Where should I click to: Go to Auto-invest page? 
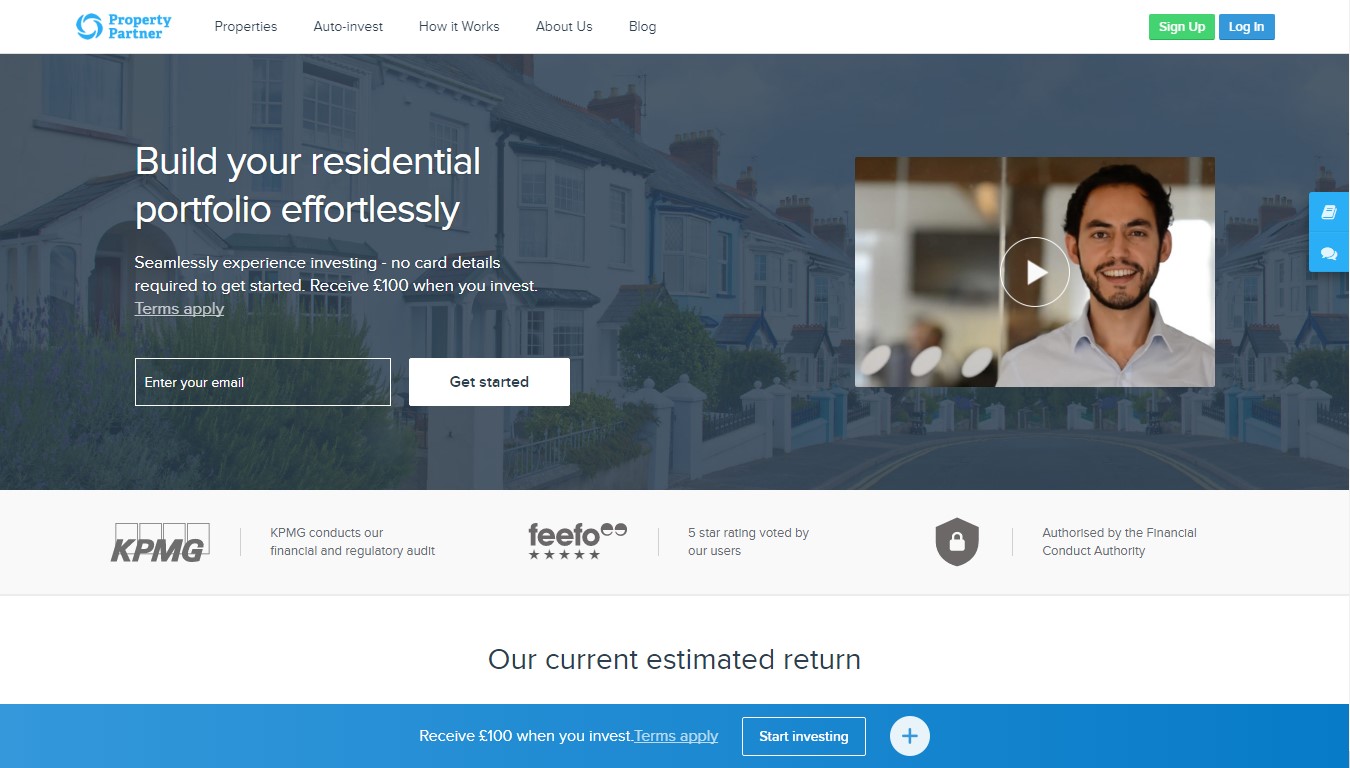click(348, 26)
